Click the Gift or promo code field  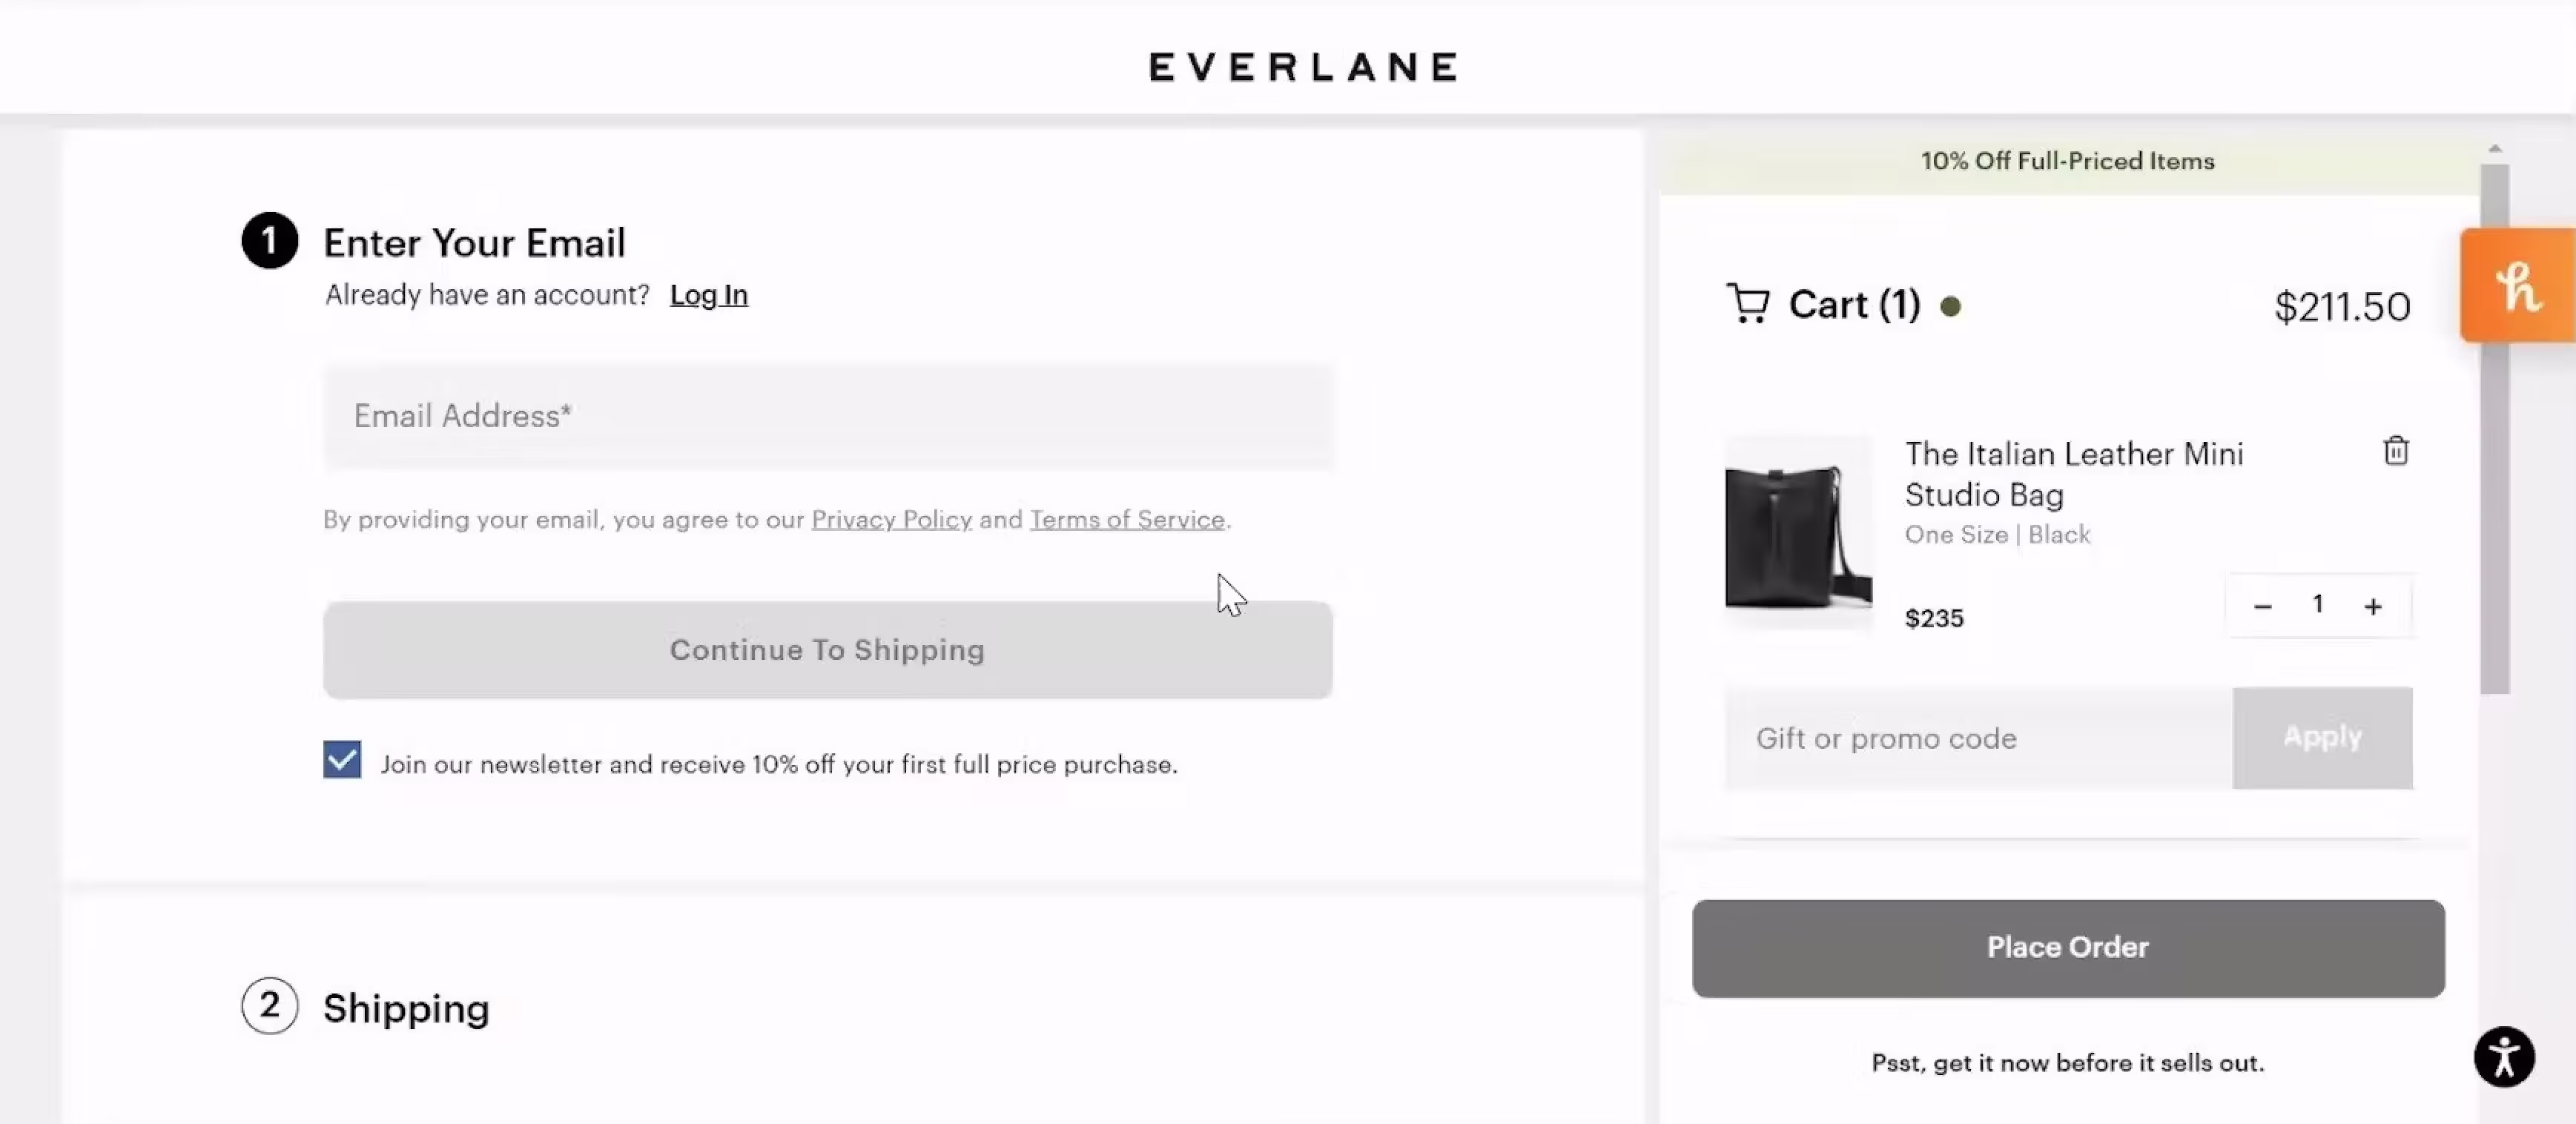pyautogui.click(x=1978, y=738)
